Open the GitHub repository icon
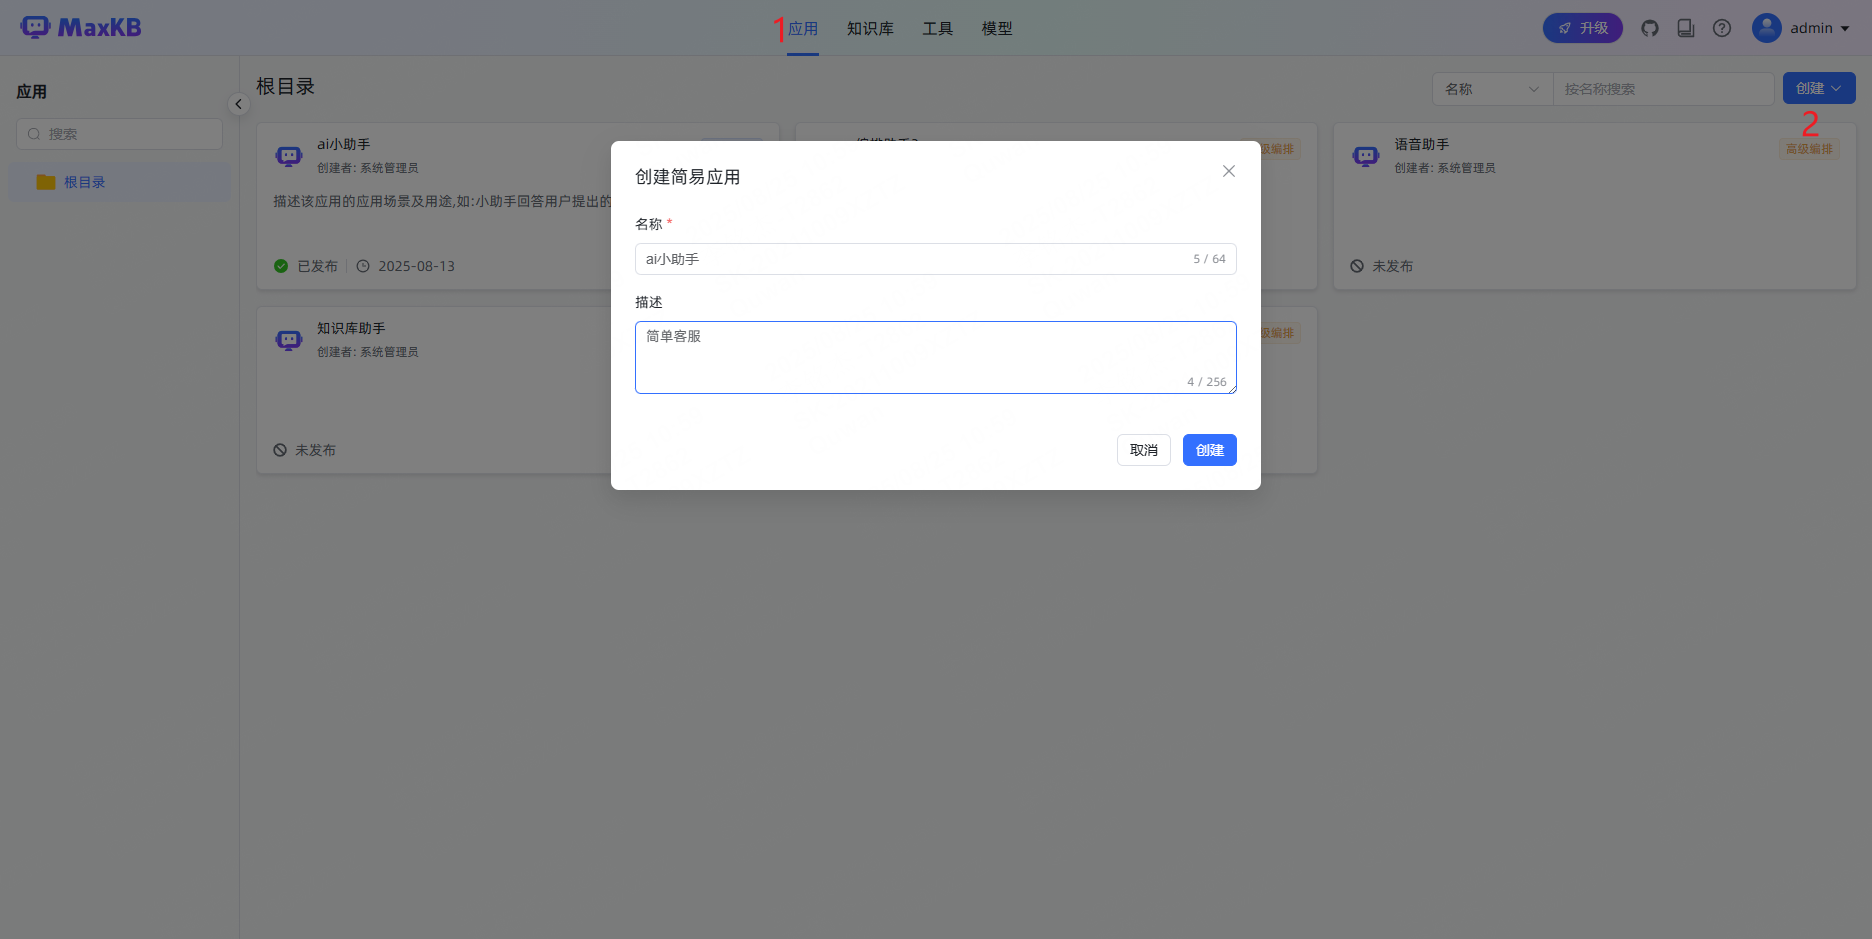This screenshot has width=1872, height=939. [1650, 28]
